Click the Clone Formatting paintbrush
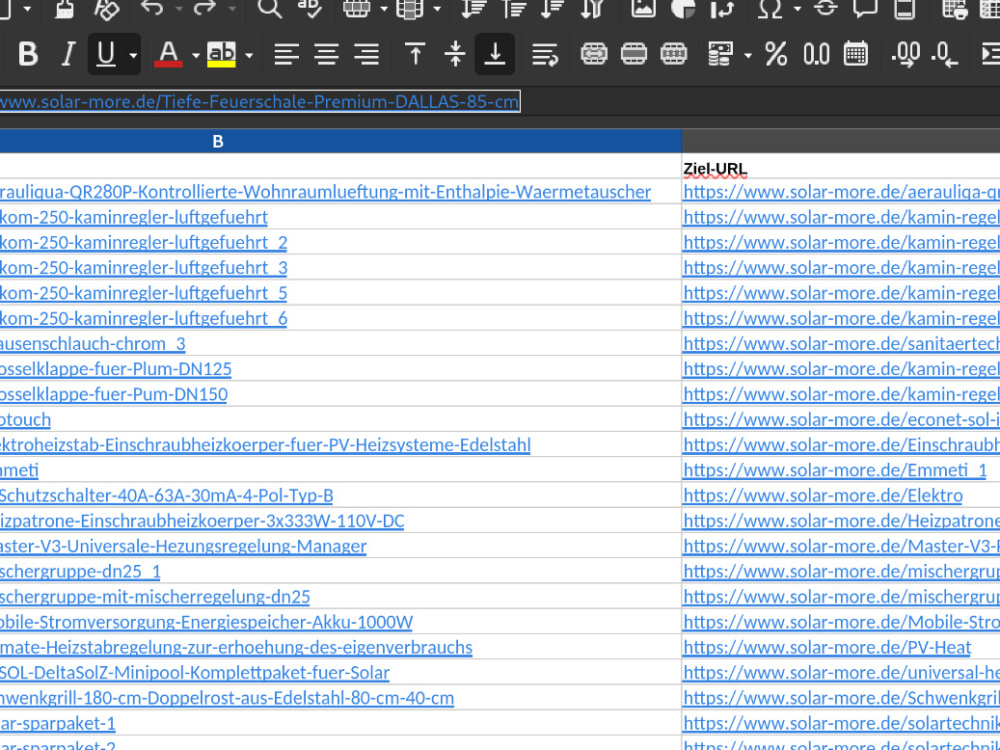 [x=64, y=9]
